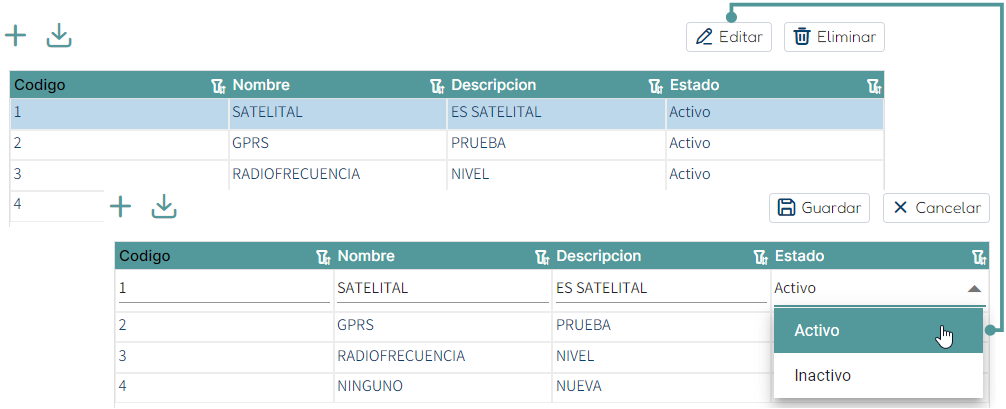Click the plus add icon above lower table

coord(121,207)
